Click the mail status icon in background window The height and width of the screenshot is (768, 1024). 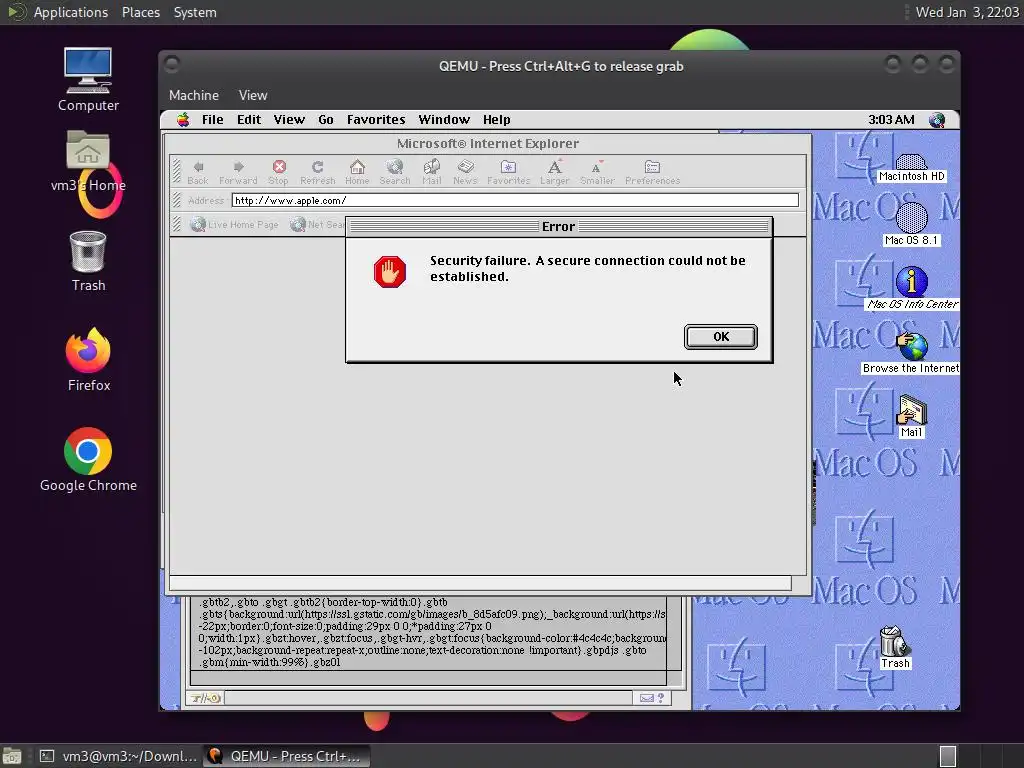click(x=647, y=698)
